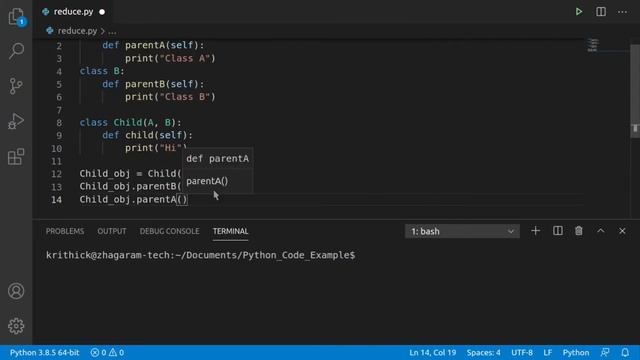640x360 pixels.
Task: Open the Explorer view in activity bar
Action: pos(16,17)
